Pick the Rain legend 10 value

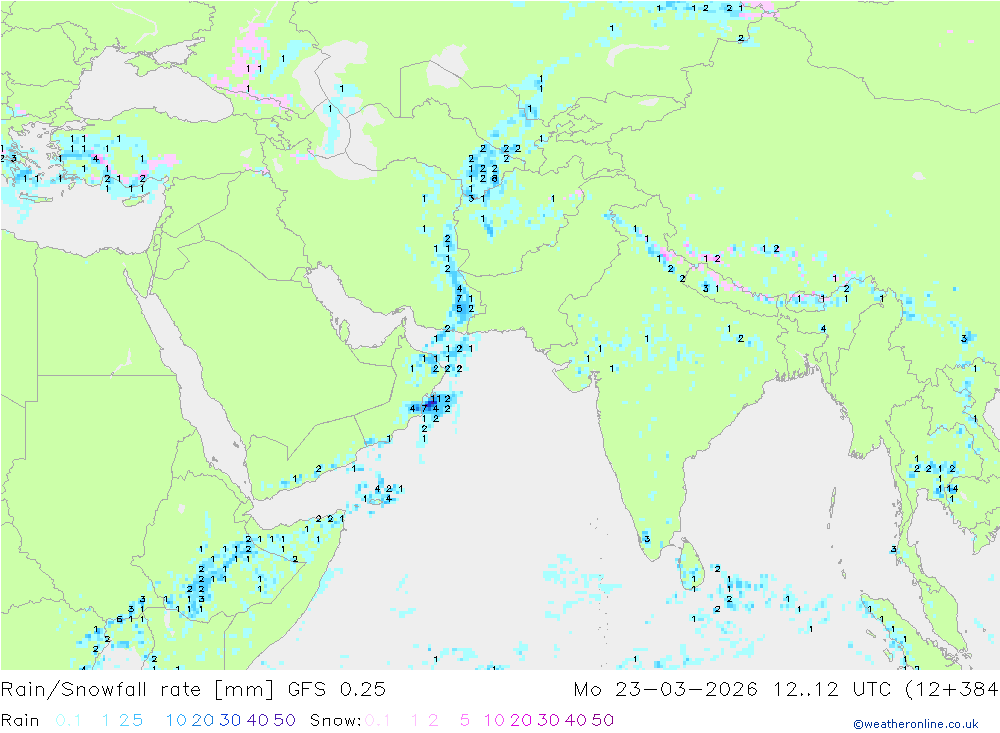176,720
